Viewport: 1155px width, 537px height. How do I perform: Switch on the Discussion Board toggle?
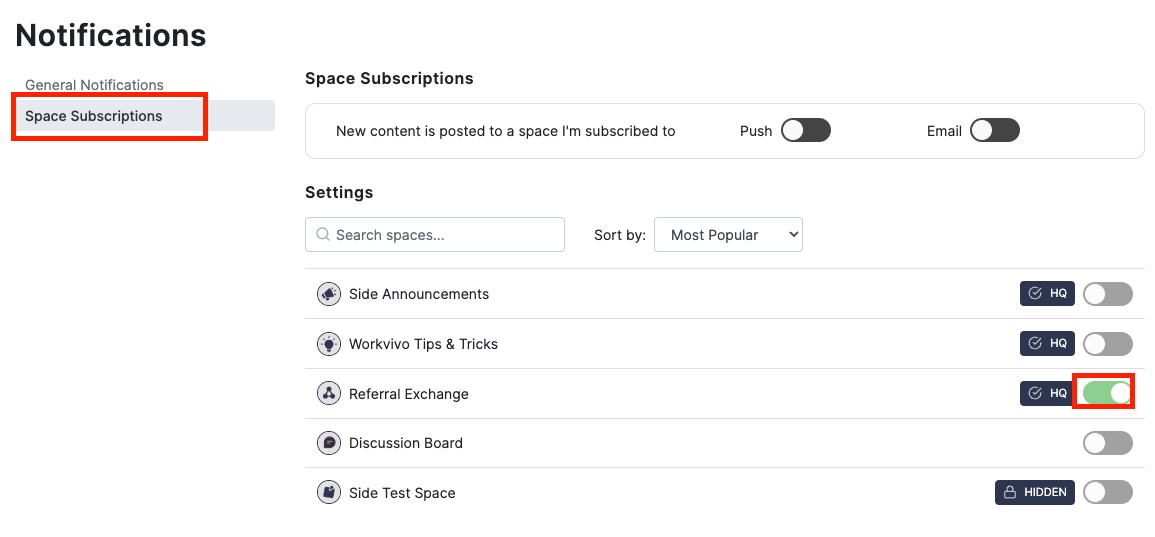[1108, 443]
